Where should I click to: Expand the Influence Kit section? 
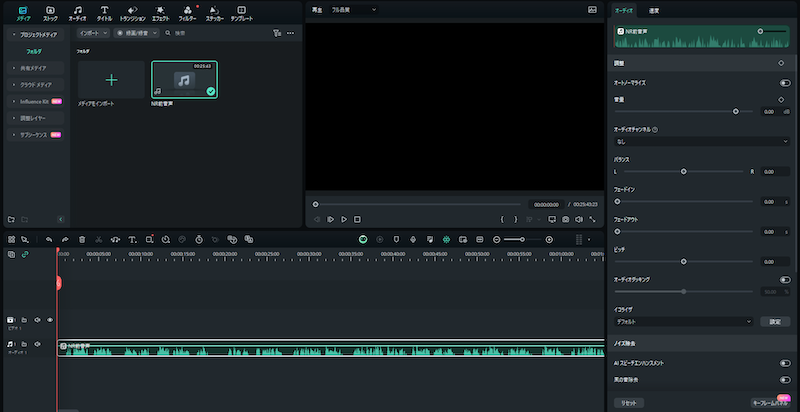coord(35,101)
